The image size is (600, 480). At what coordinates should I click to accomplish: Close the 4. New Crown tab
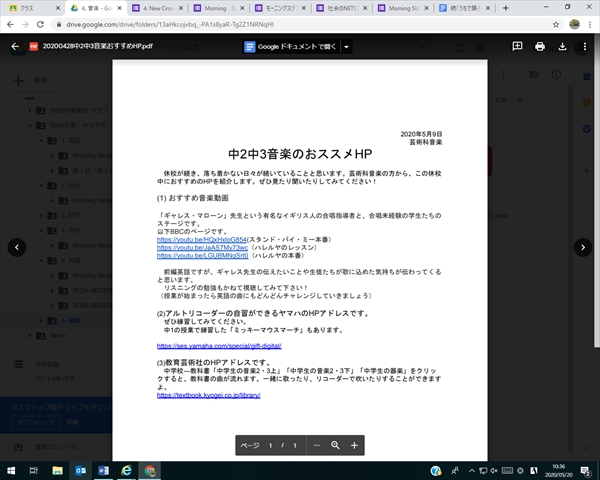(x=181, y=8)
